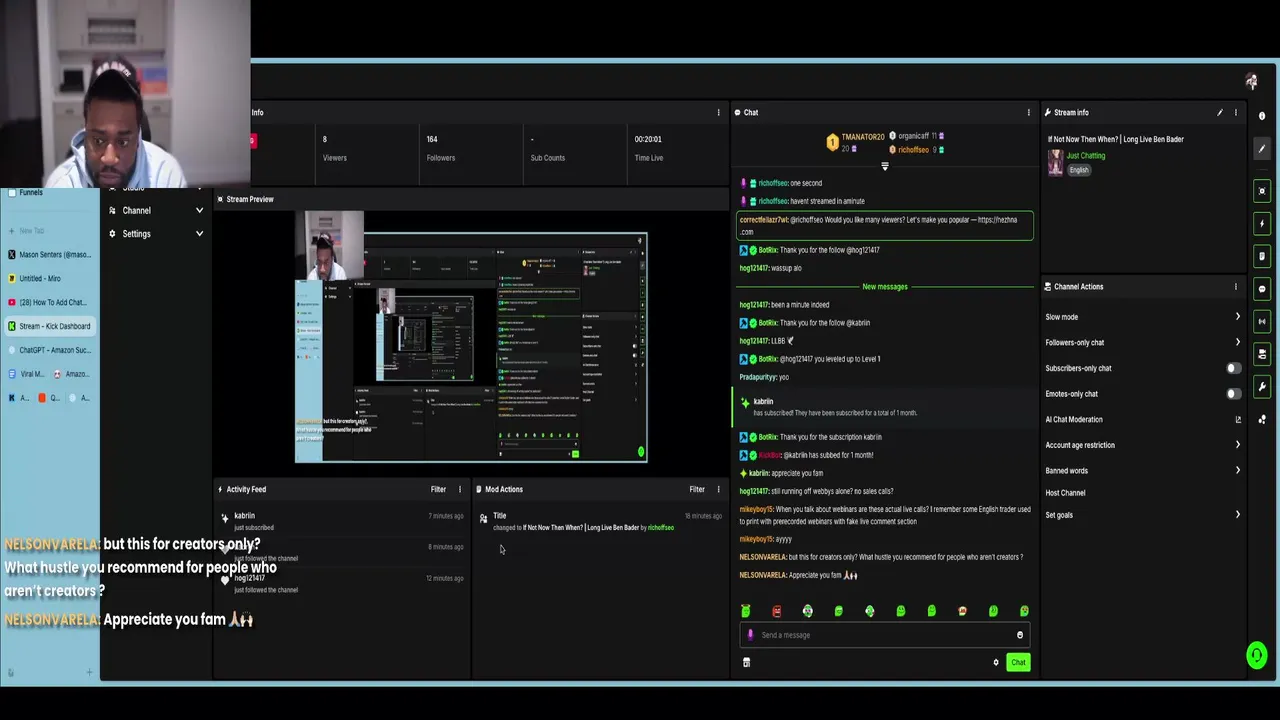The height and width of the screenshot is (720, 1280).
Task: Open emoji picker in message box
Action: 1020,635
